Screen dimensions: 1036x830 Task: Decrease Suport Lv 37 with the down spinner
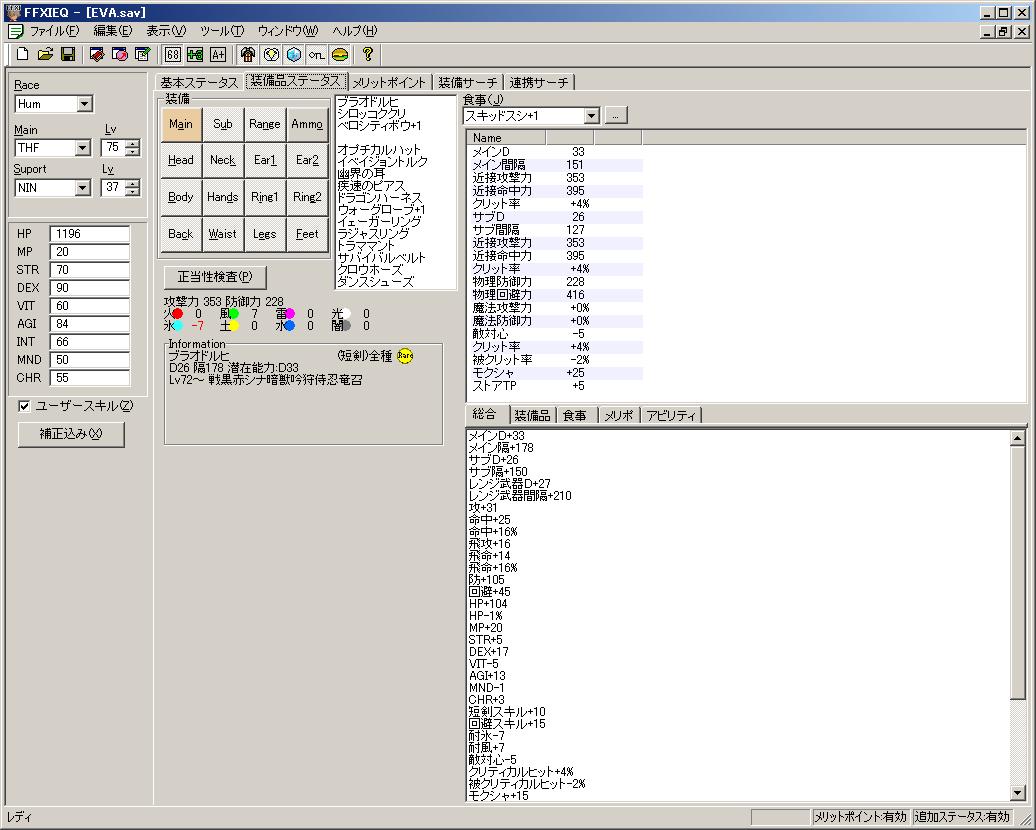tap(133, 192)
